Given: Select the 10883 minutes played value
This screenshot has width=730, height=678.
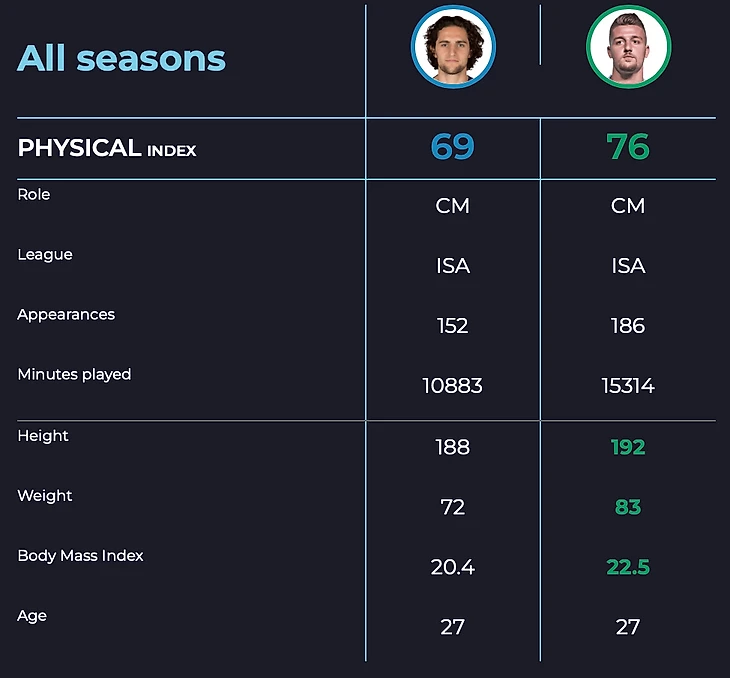Looking at the screenshot, I should (452, 386).
